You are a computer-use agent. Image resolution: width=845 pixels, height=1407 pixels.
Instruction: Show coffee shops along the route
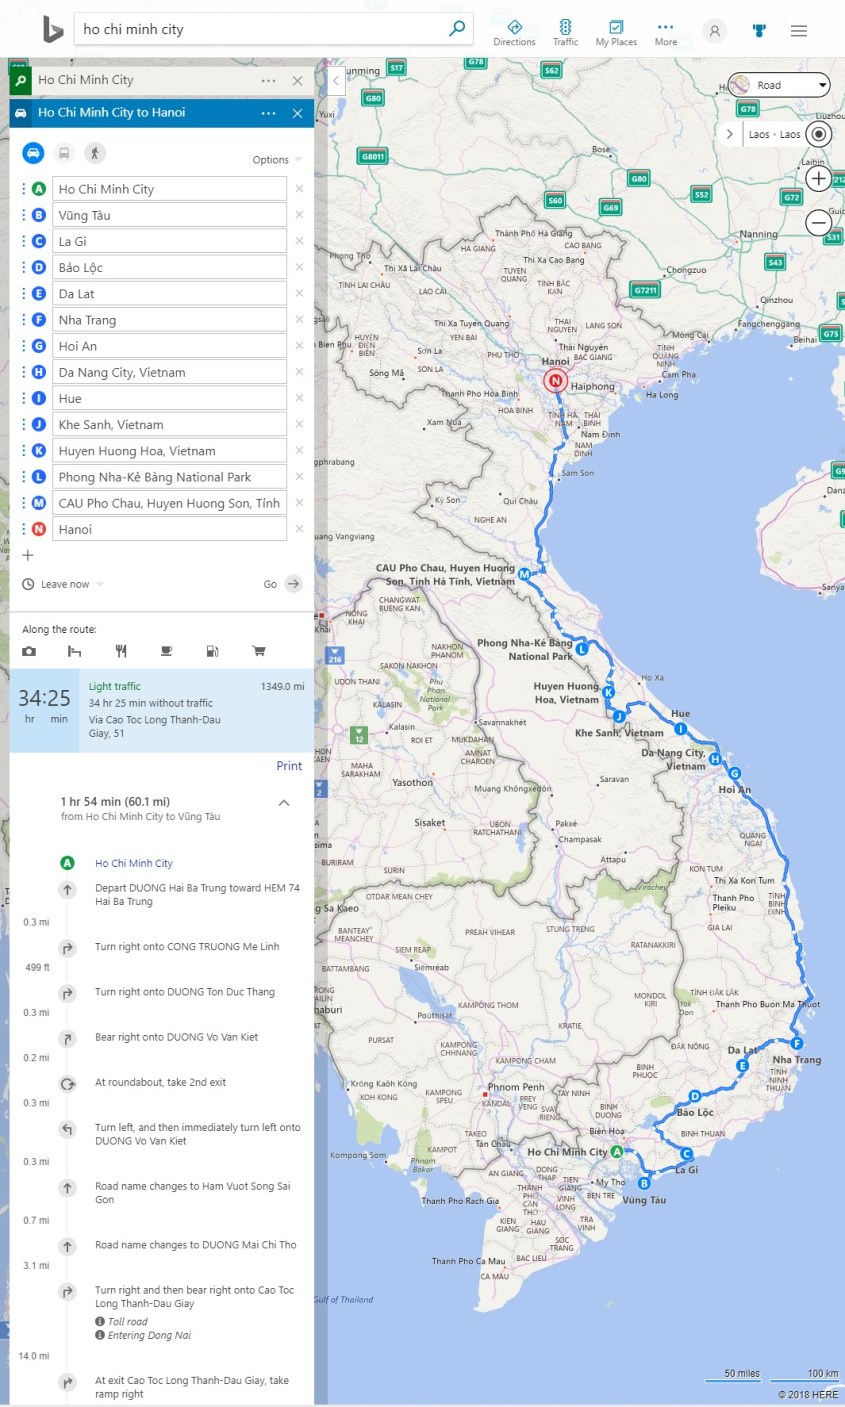tap(166, 651)
